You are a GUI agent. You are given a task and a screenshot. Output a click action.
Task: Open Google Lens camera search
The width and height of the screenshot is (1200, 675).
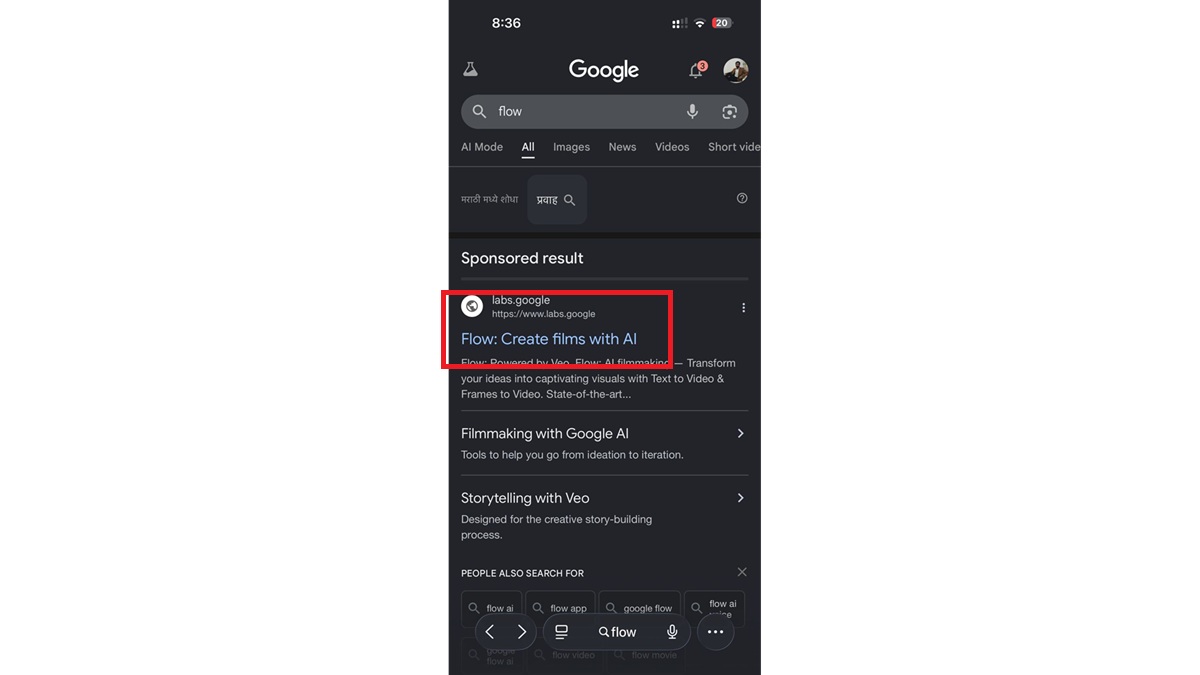(730, 111)
